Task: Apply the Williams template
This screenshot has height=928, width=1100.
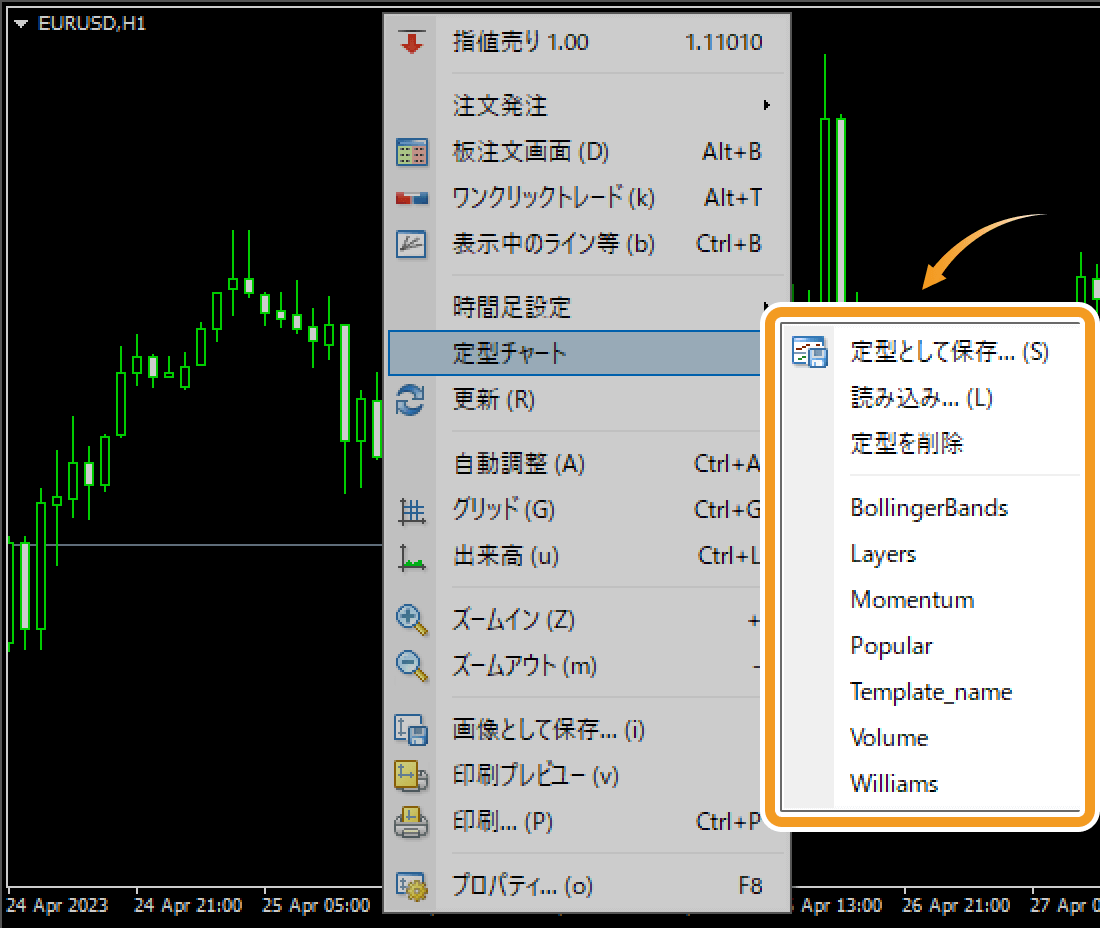Action: click(x=932, y=784)
